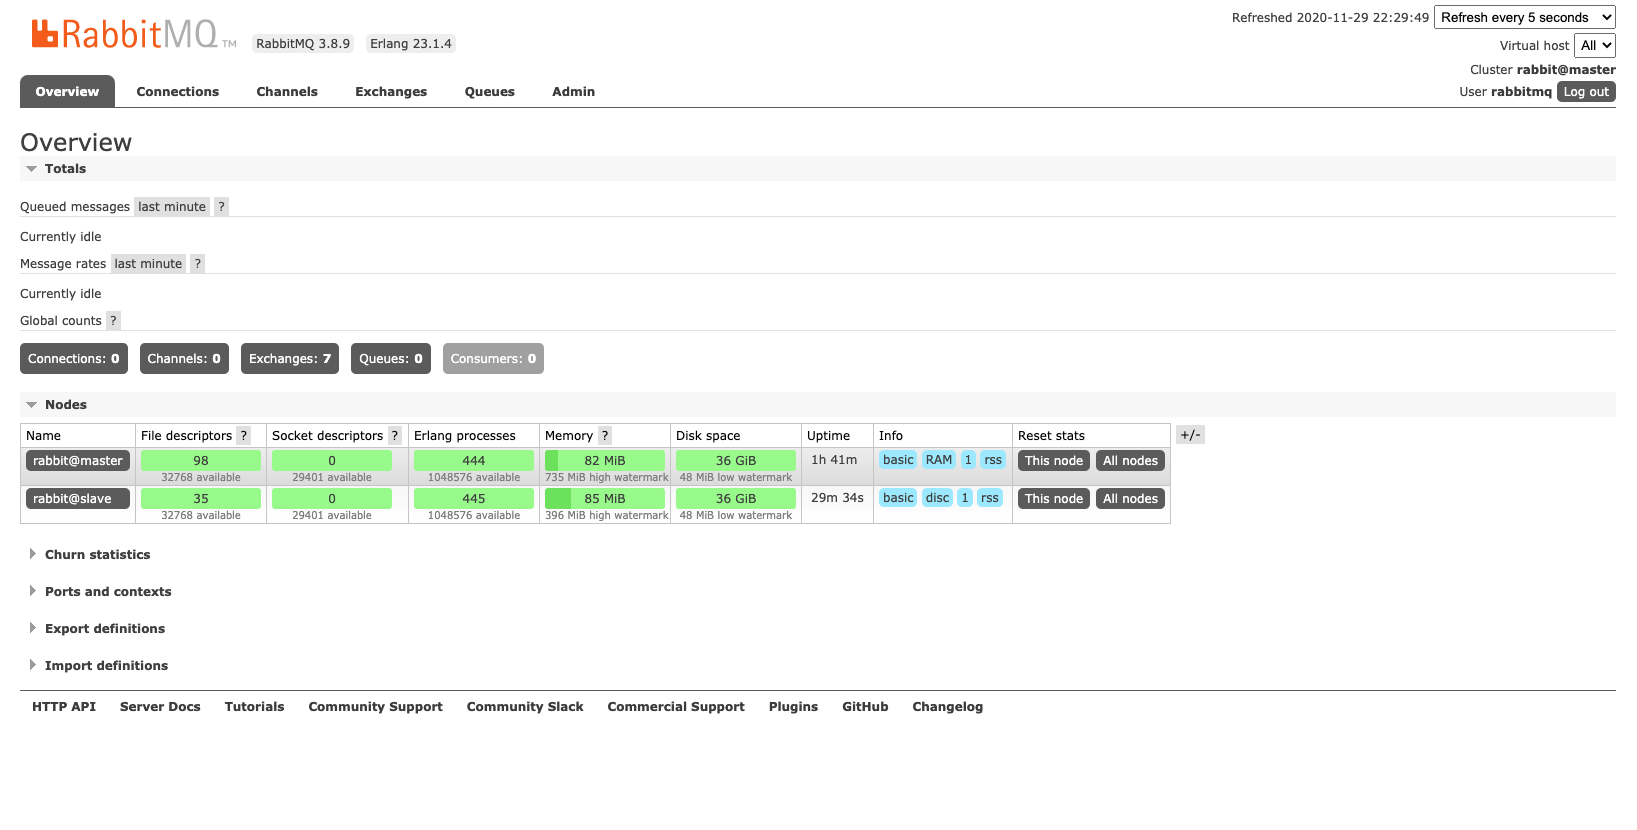The image size is (1637, 830).
Task: Click rabbit@slave memory bar 85 MiB
Action: (x=605, y=499)
